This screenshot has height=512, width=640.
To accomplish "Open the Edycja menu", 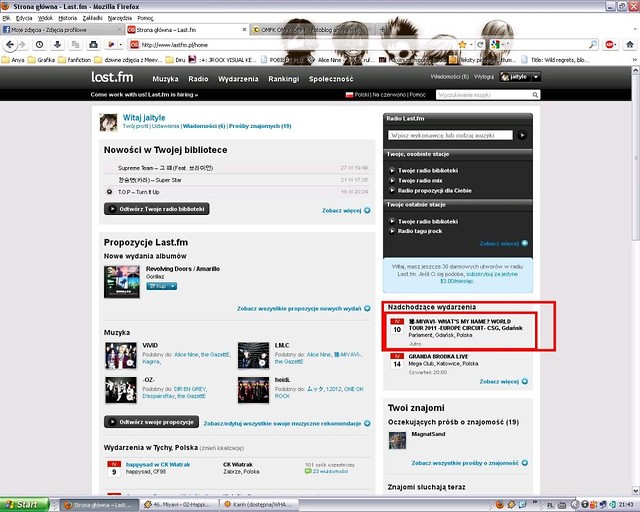I will point(24,18).
